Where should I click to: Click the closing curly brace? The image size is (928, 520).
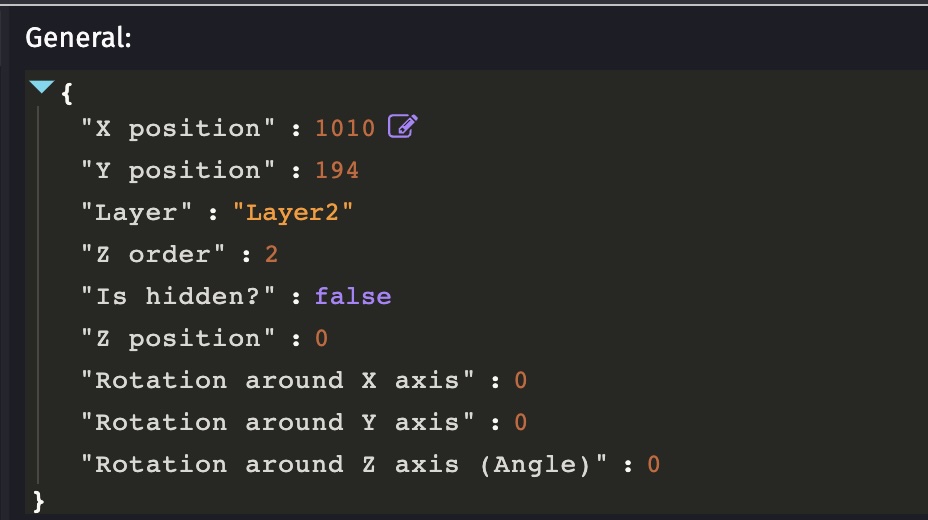pos(38,501)
